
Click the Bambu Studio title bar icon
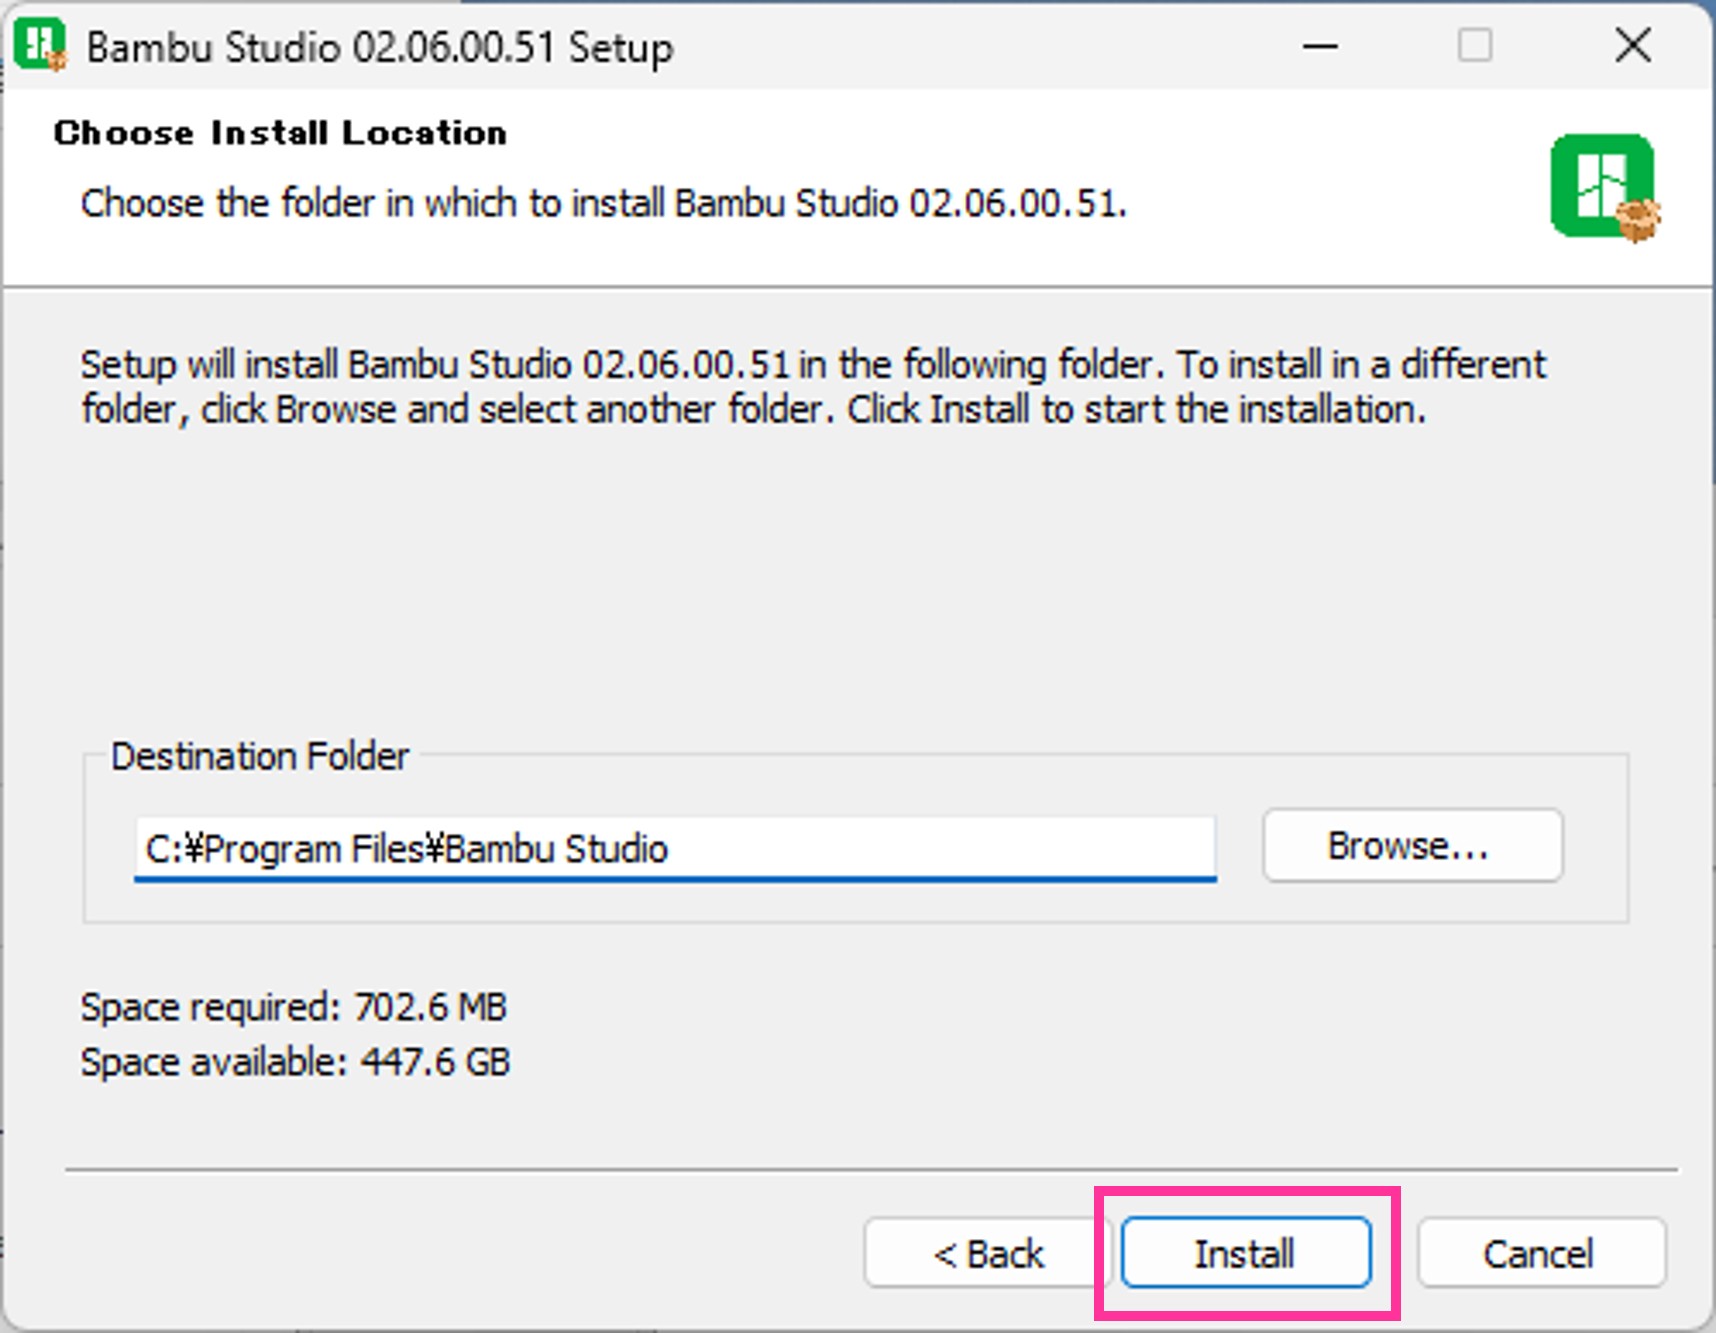click(40, 46)
